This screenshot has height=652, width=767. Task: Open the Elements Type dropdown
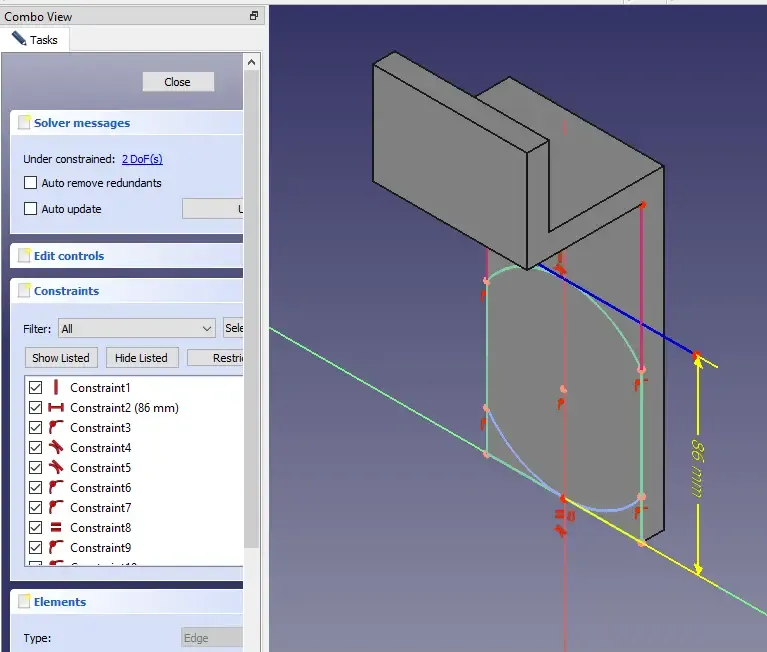pyautogui.click(x=212, y=638)
